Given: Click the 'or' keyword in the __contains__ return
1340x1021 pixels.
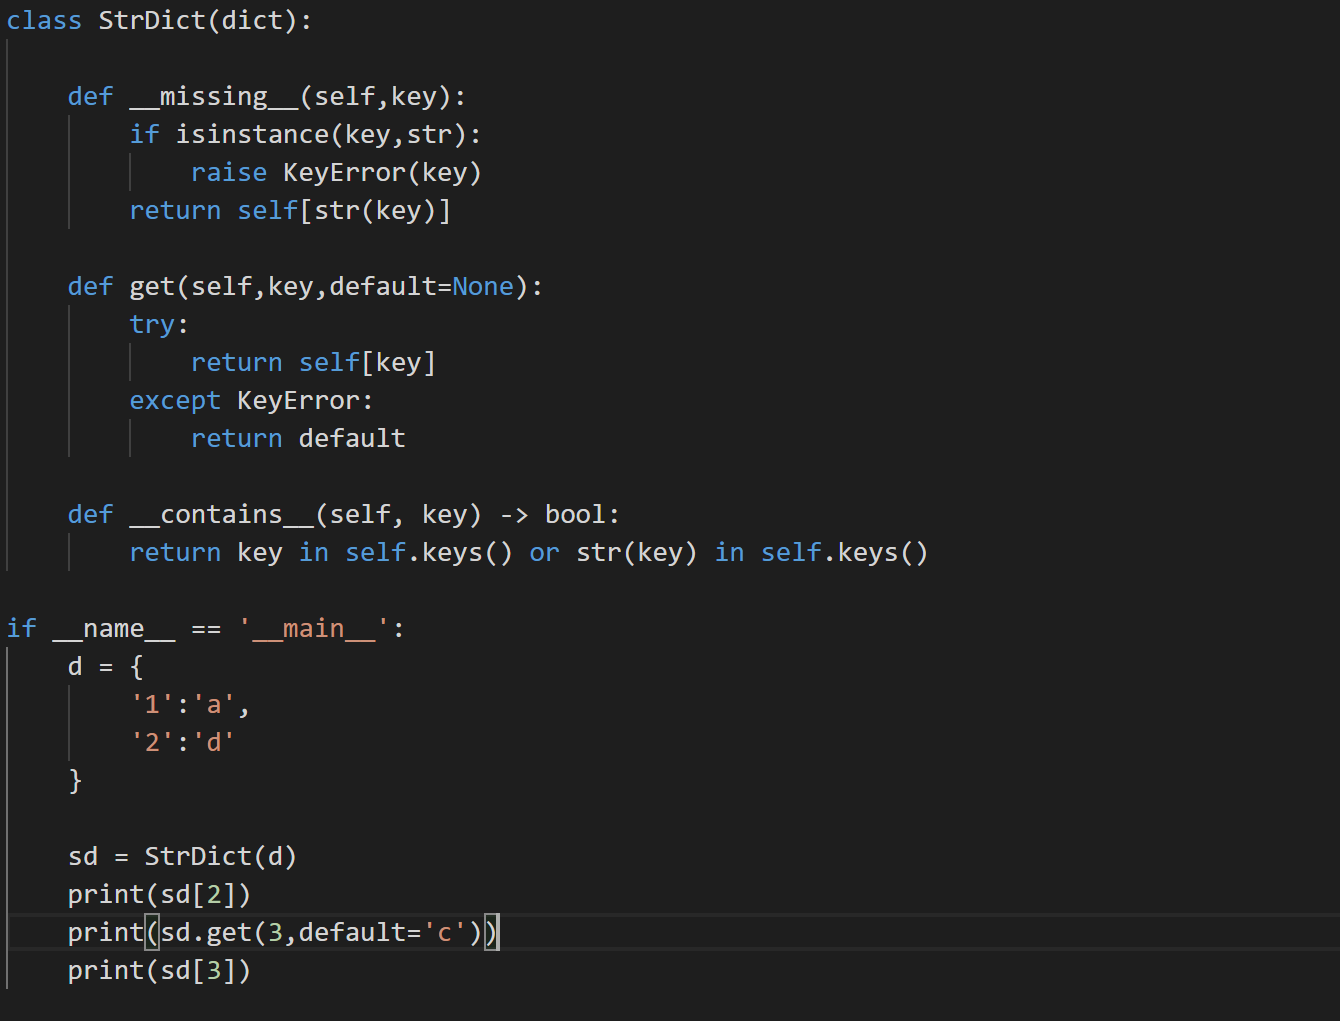Looking at the screenshot, I should pyautogui.click(x=545, y=553).
